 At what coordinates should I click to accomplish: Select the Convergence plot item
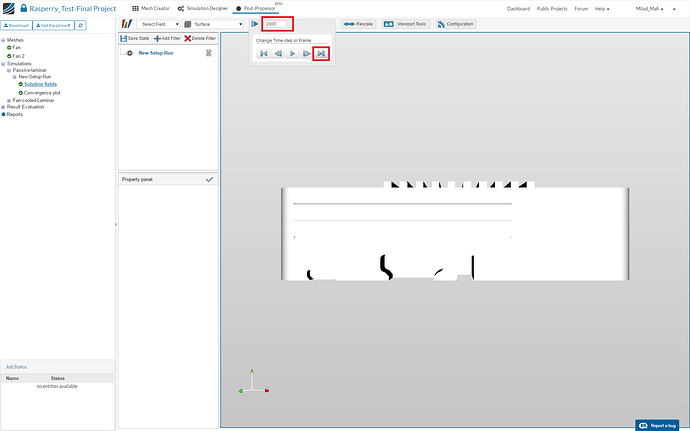[42, 93]
